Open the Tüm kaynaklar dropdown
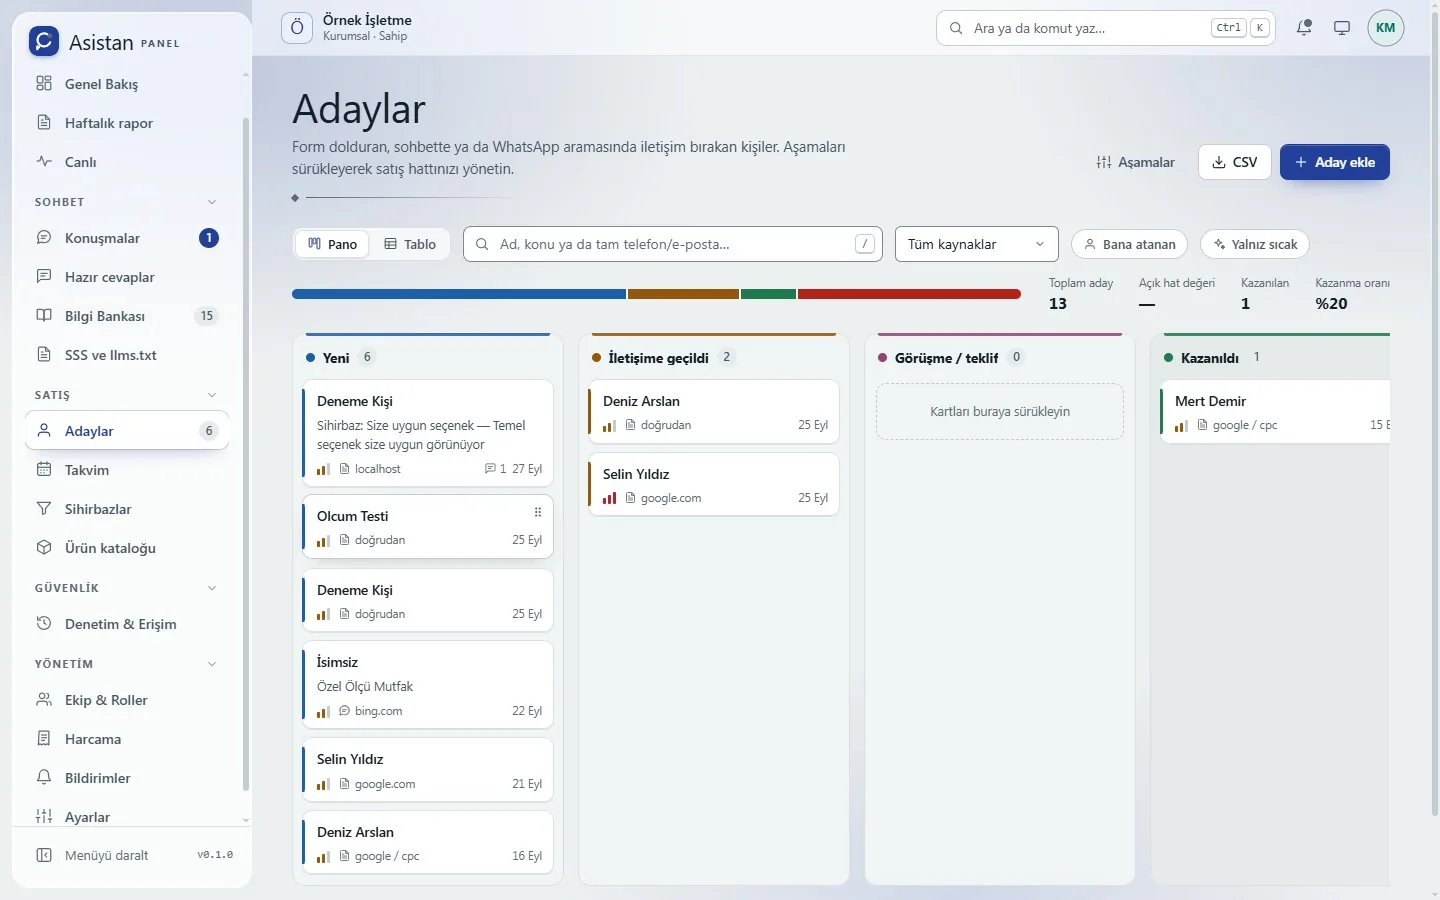The image size is (1440, 900). [x=977, y=244]
